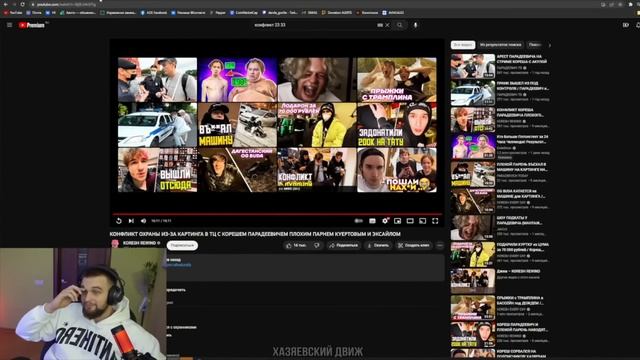
Task: Skip to next video in player
Action: coord(131,221)
